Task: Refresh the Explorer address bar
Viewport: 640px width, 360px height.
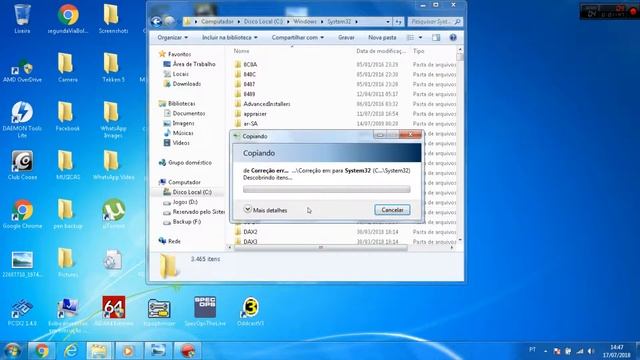Action: click(398, 21)
